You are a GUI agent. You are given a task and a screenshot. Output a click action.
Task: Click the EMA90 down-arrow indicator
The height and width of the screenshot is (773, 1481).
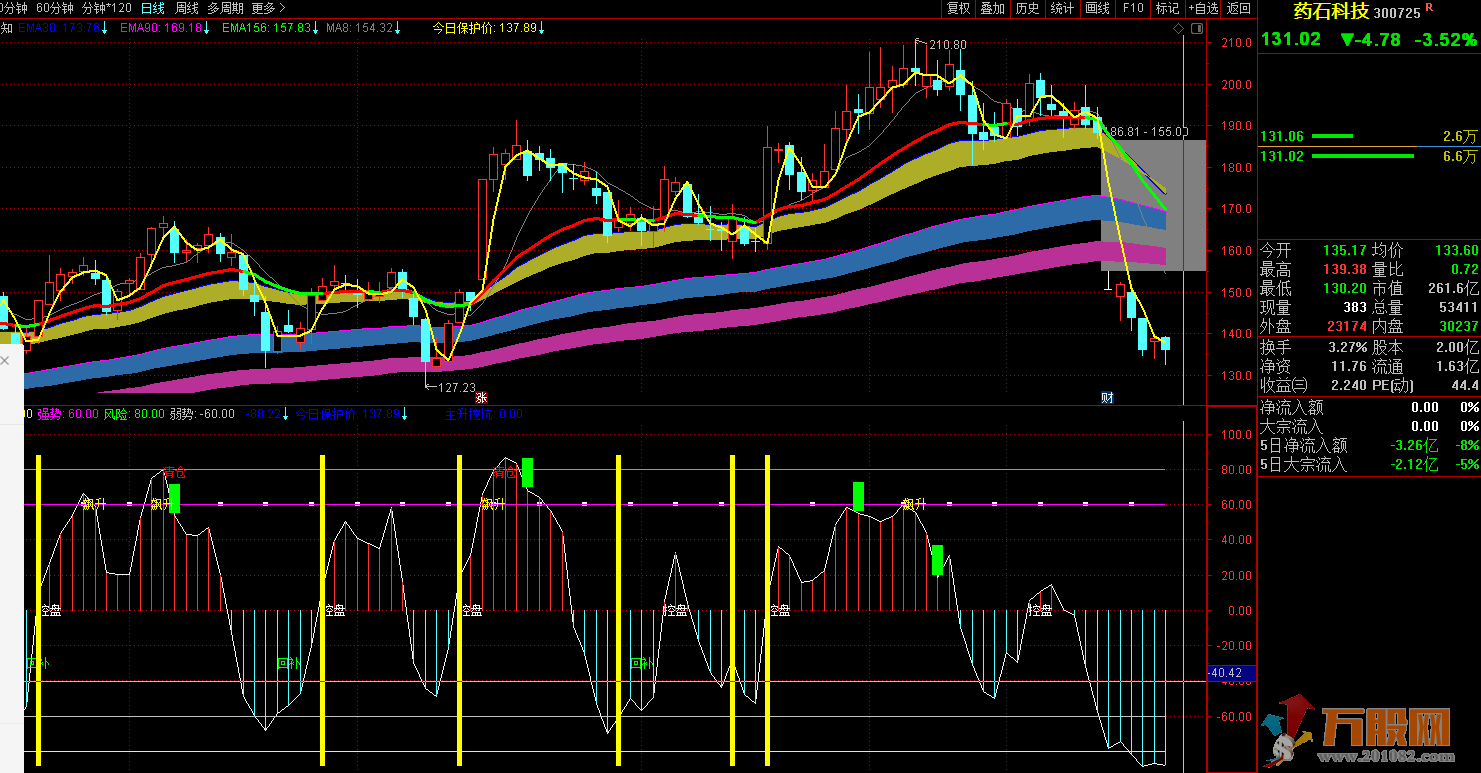coord(207,28)
